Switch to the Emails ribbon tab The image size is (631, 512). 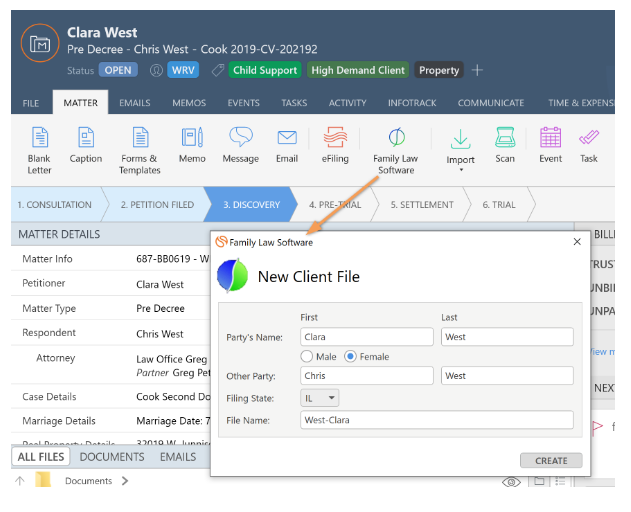tap(135, 103)
